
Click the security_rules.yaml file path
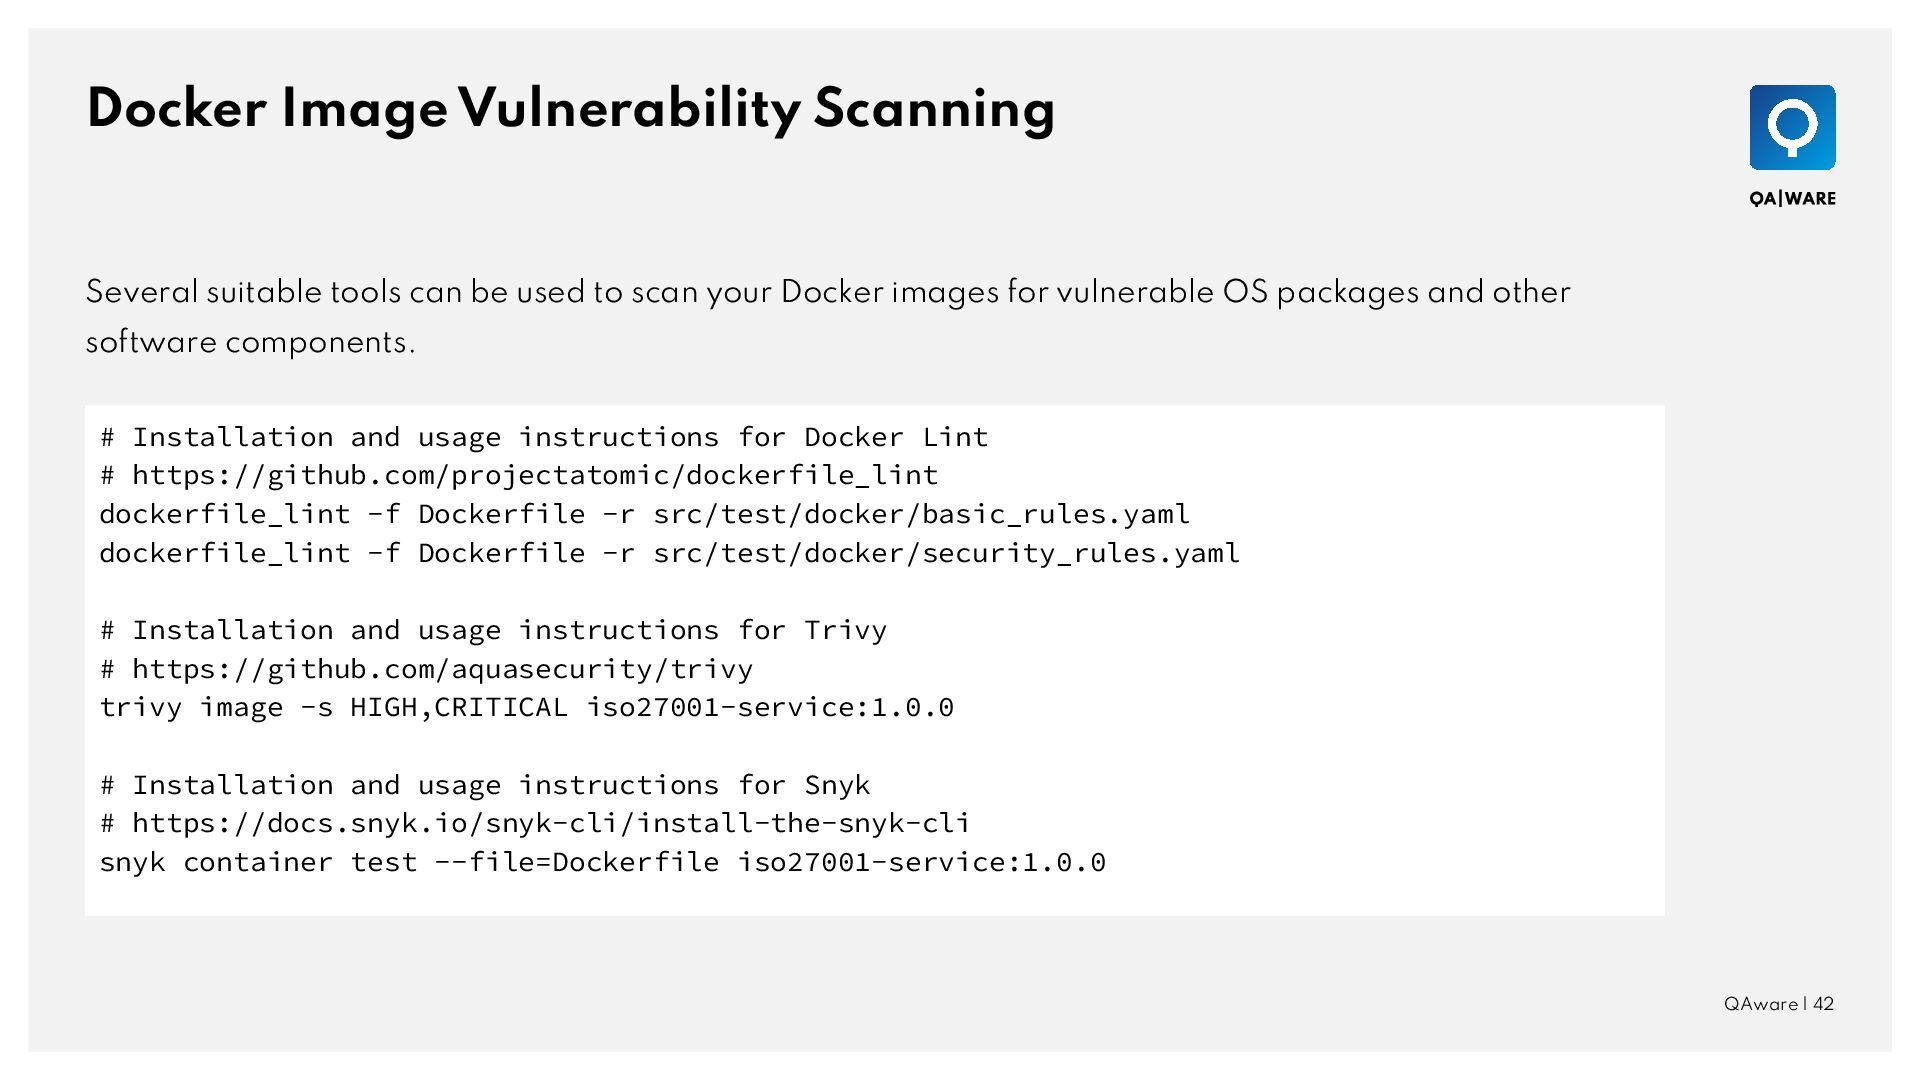pos(946,553)
